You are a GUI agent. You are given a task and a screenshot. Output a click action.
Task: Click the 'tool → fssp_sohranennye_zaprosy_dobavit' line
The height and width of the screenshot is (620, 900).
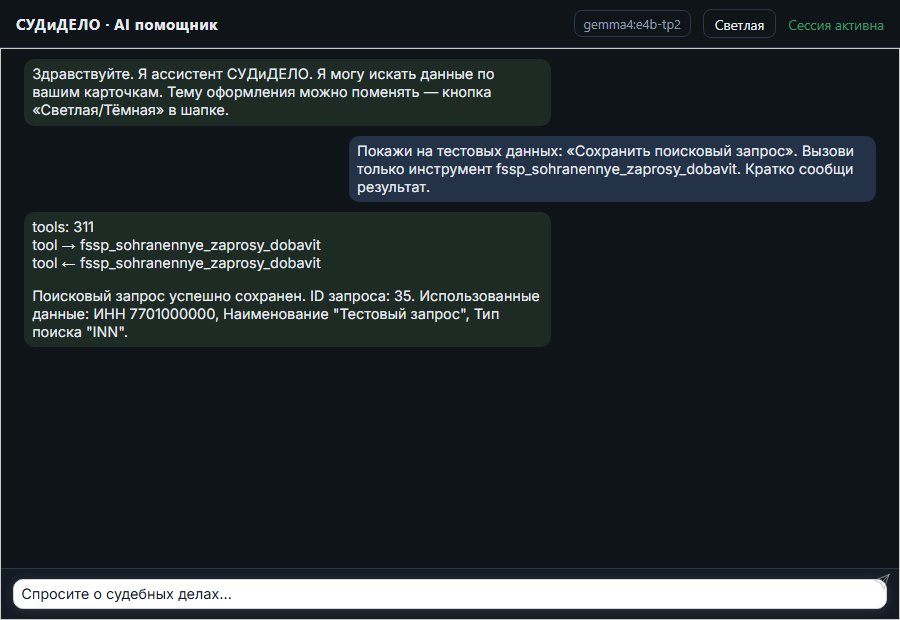coord(176,245)
